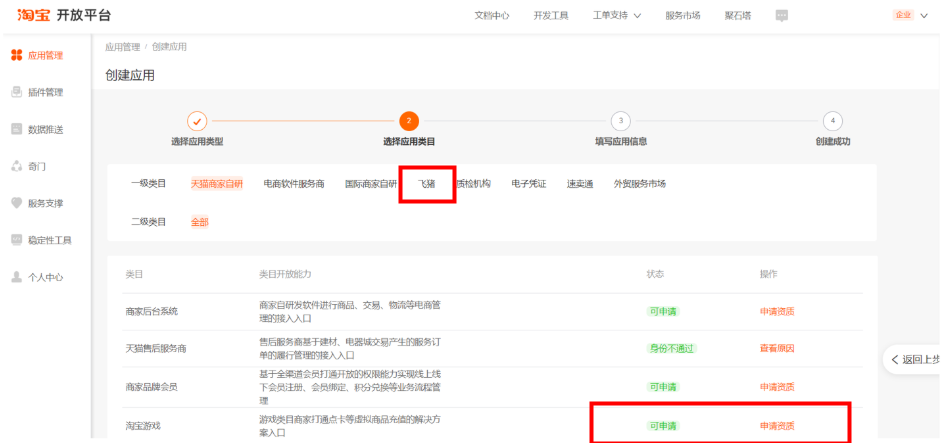Click the 应用管理 breadcrumb link

point(122,46)
